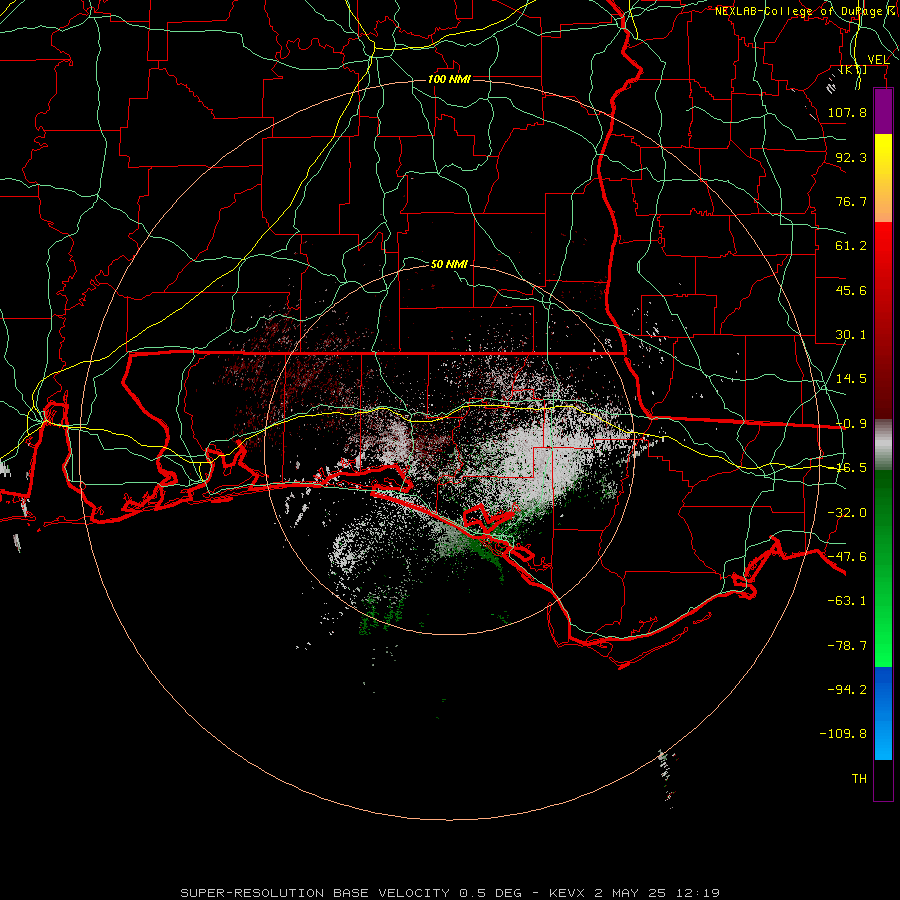Click the -109.8 value on velocity scale

843,734
